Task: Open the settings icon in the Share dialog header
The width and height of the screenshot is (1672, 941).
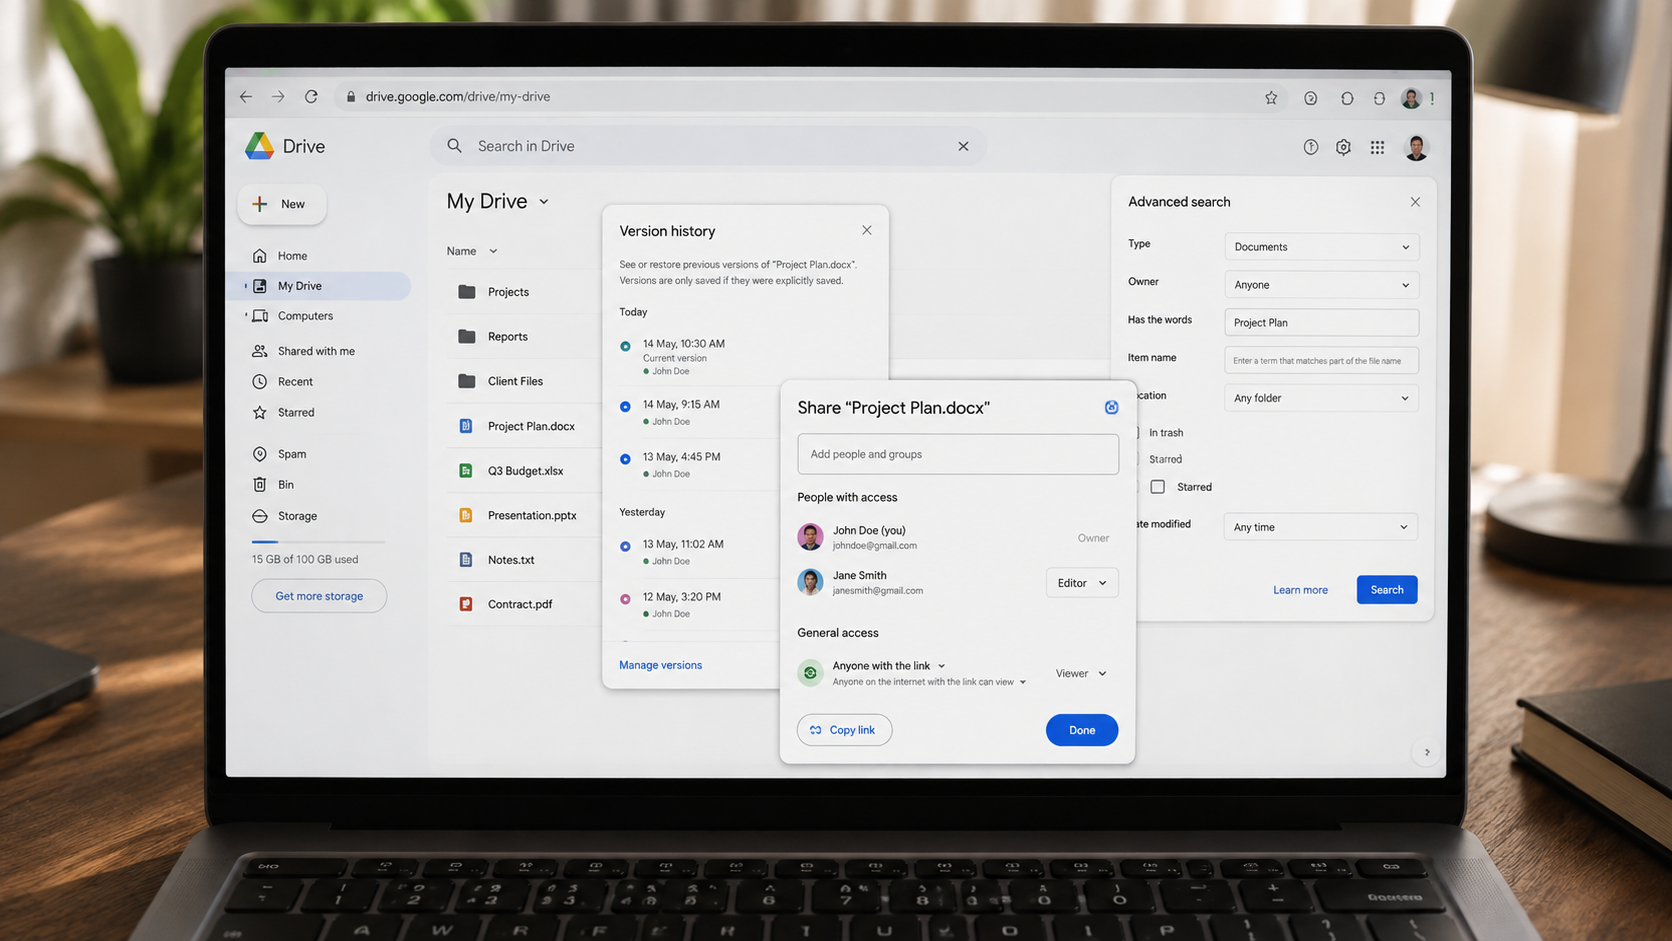Action: [x=1111, y=407]
